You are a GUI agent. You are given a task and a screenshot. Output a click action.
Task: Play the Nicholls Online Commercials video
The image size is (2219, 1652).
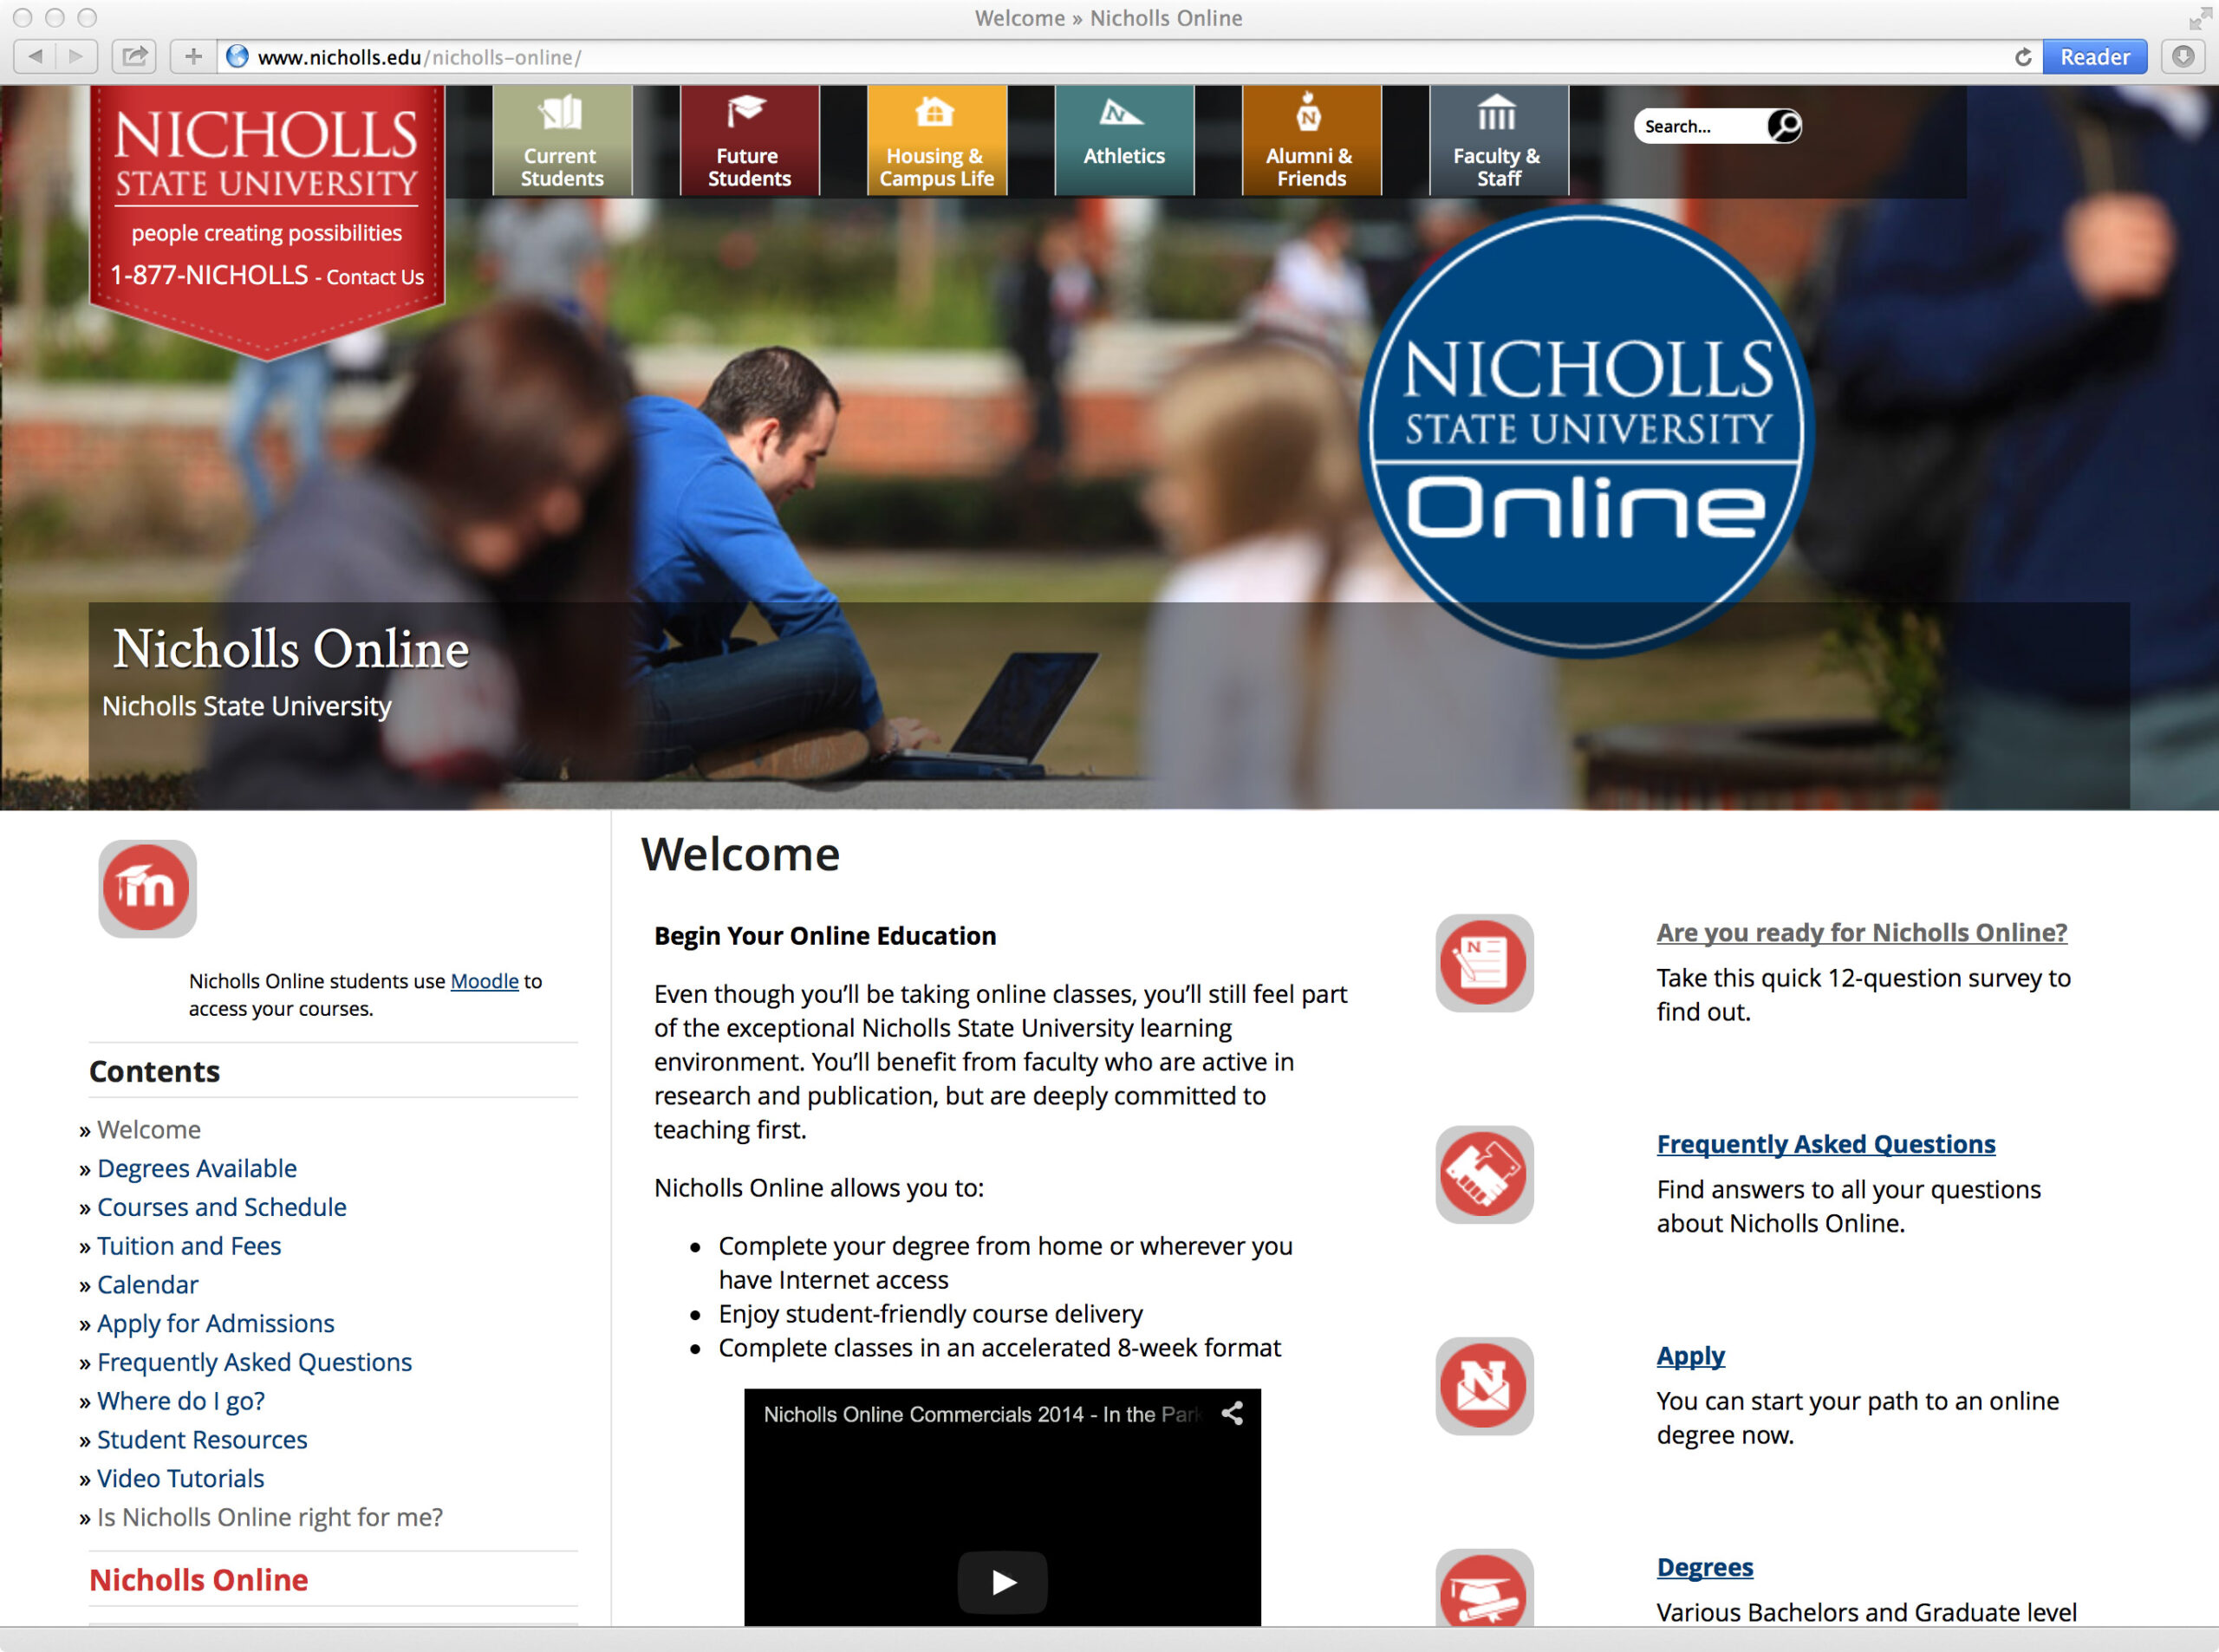pos(1002,1581)
